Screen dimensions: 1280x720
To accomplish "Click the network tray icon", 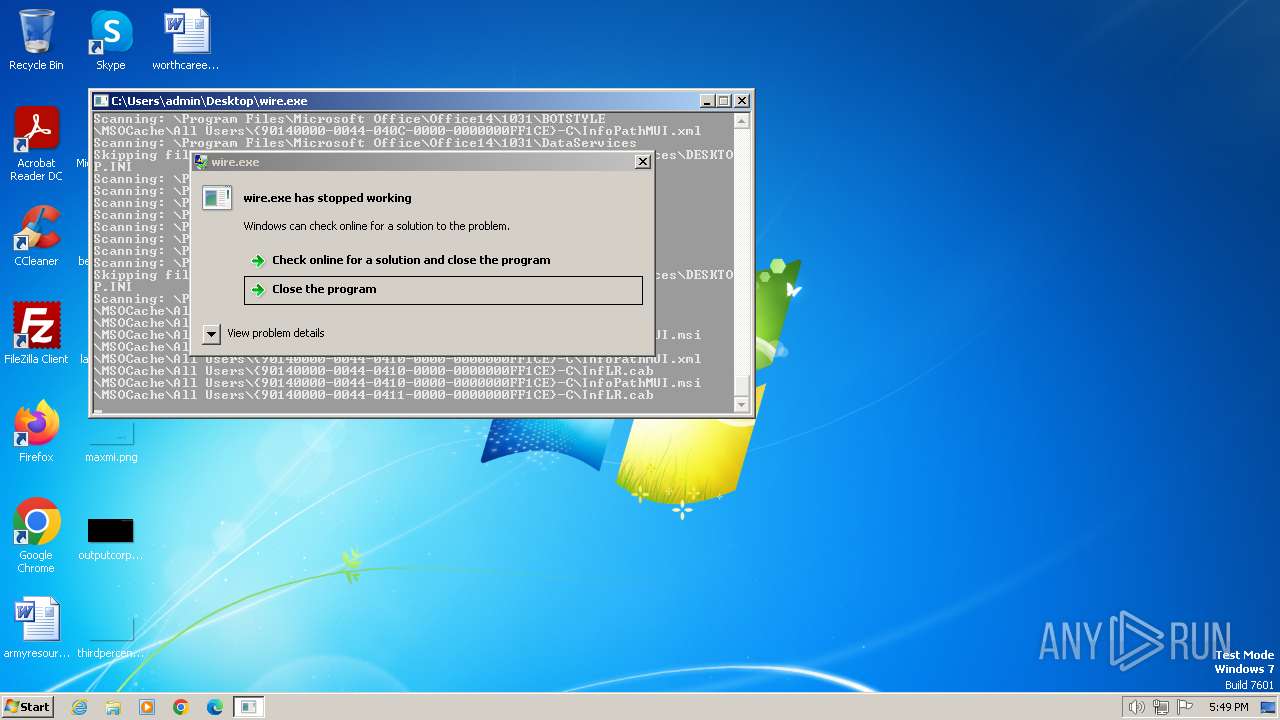I will [x=1161, y=707].
